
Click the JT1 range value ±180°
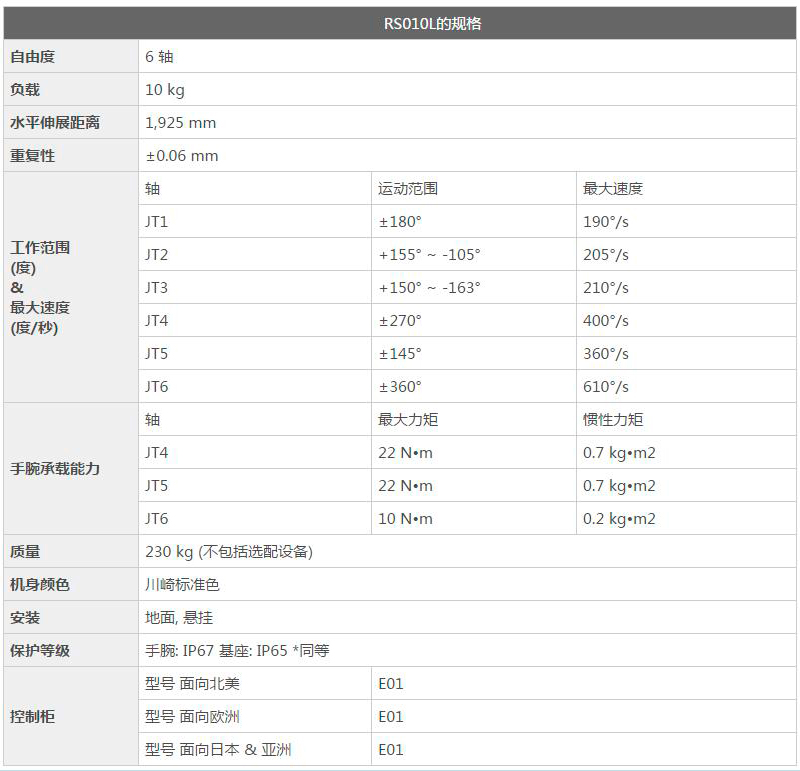click(400, 221)
